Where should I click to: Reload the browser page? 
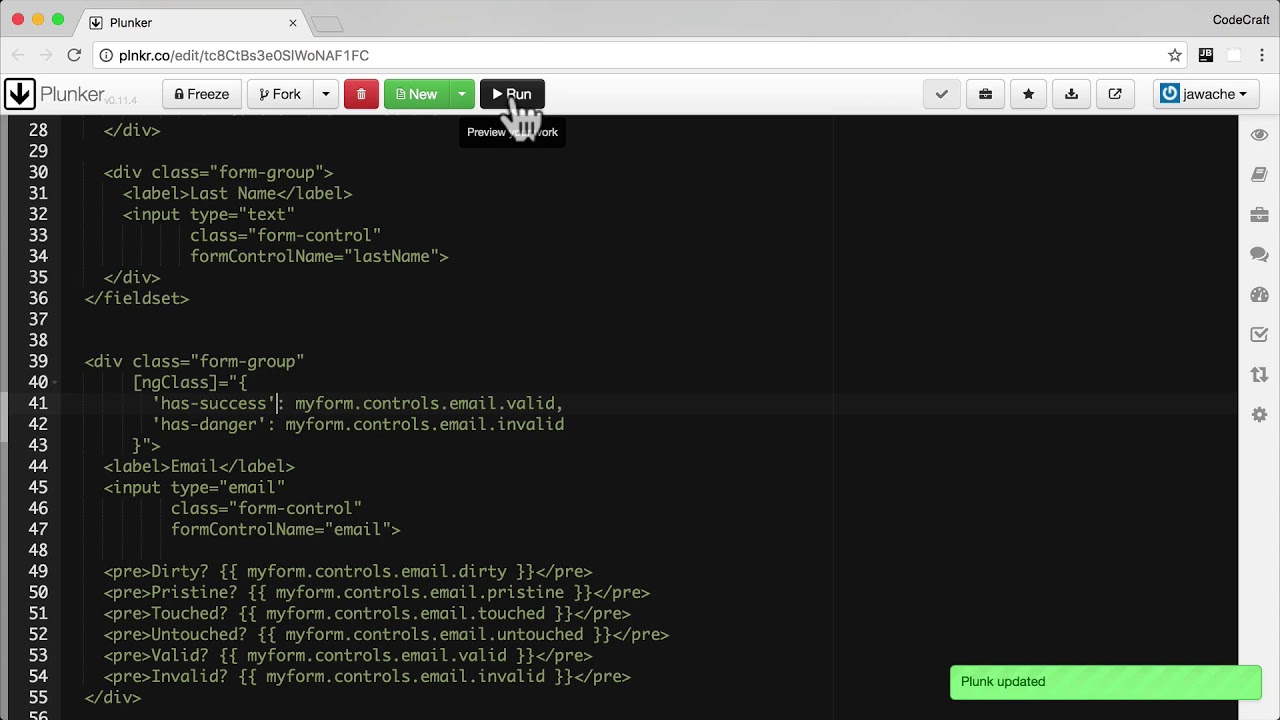pyautogui.click(x=74, y=55)
